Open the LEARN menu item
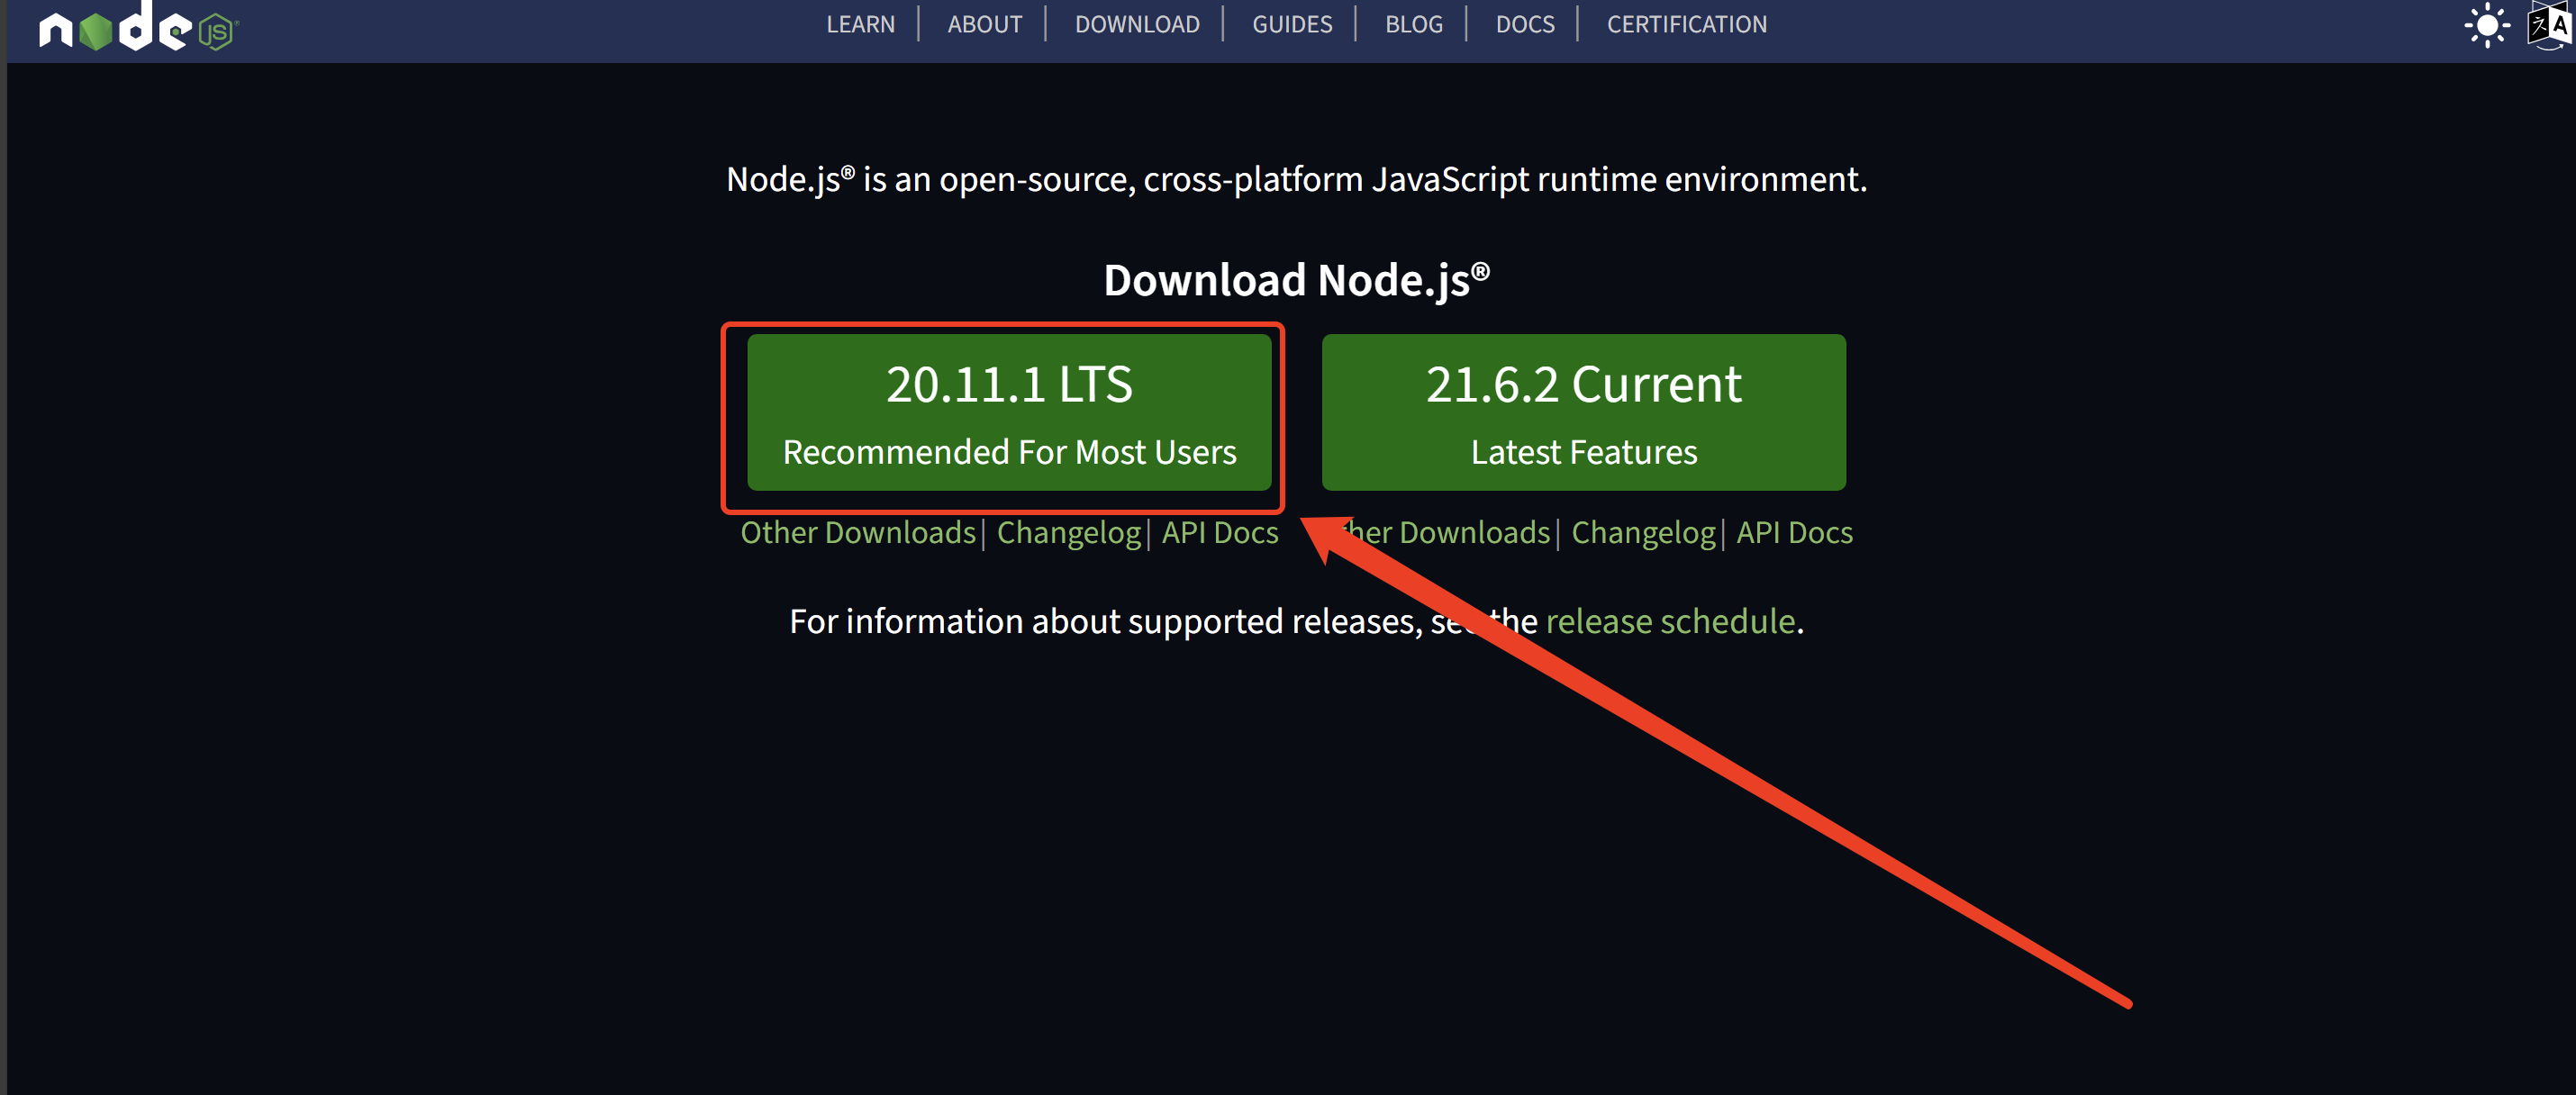This screenshot has height=1095, width=2576. (860, 24)
